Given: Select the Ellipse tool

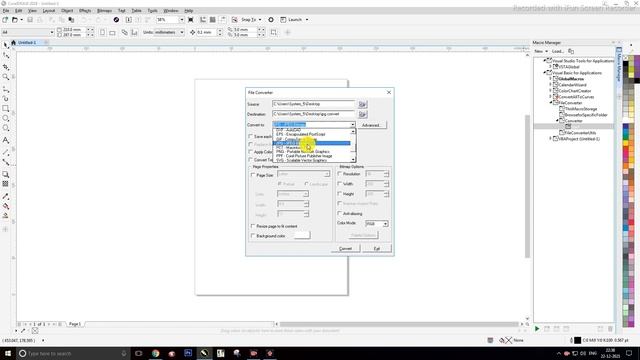Looking at the screenshot, I should pos(6,118).
